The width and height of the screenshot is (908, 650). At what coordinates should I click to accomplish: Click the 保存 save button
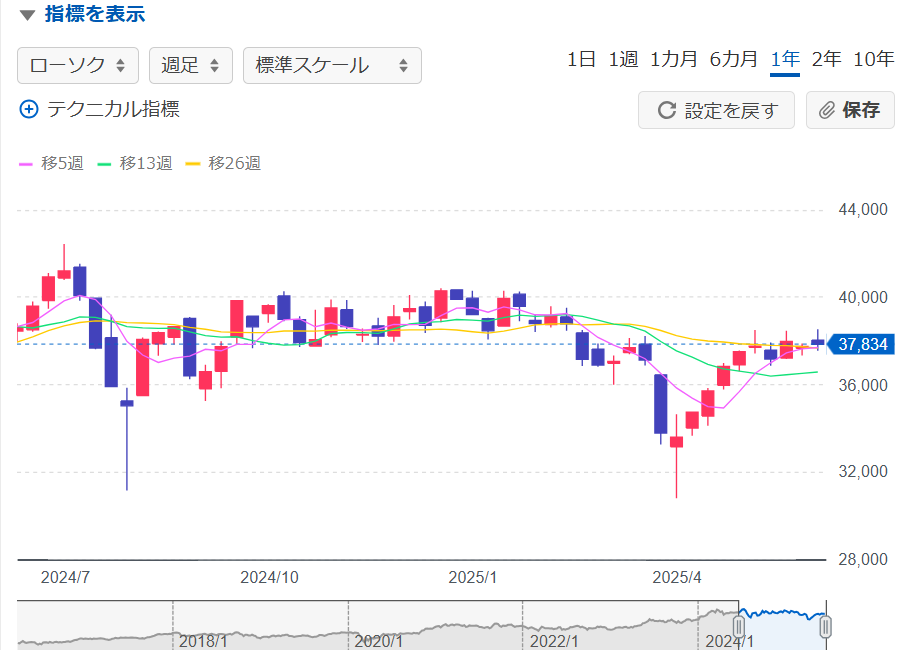[x=850, y=110]
